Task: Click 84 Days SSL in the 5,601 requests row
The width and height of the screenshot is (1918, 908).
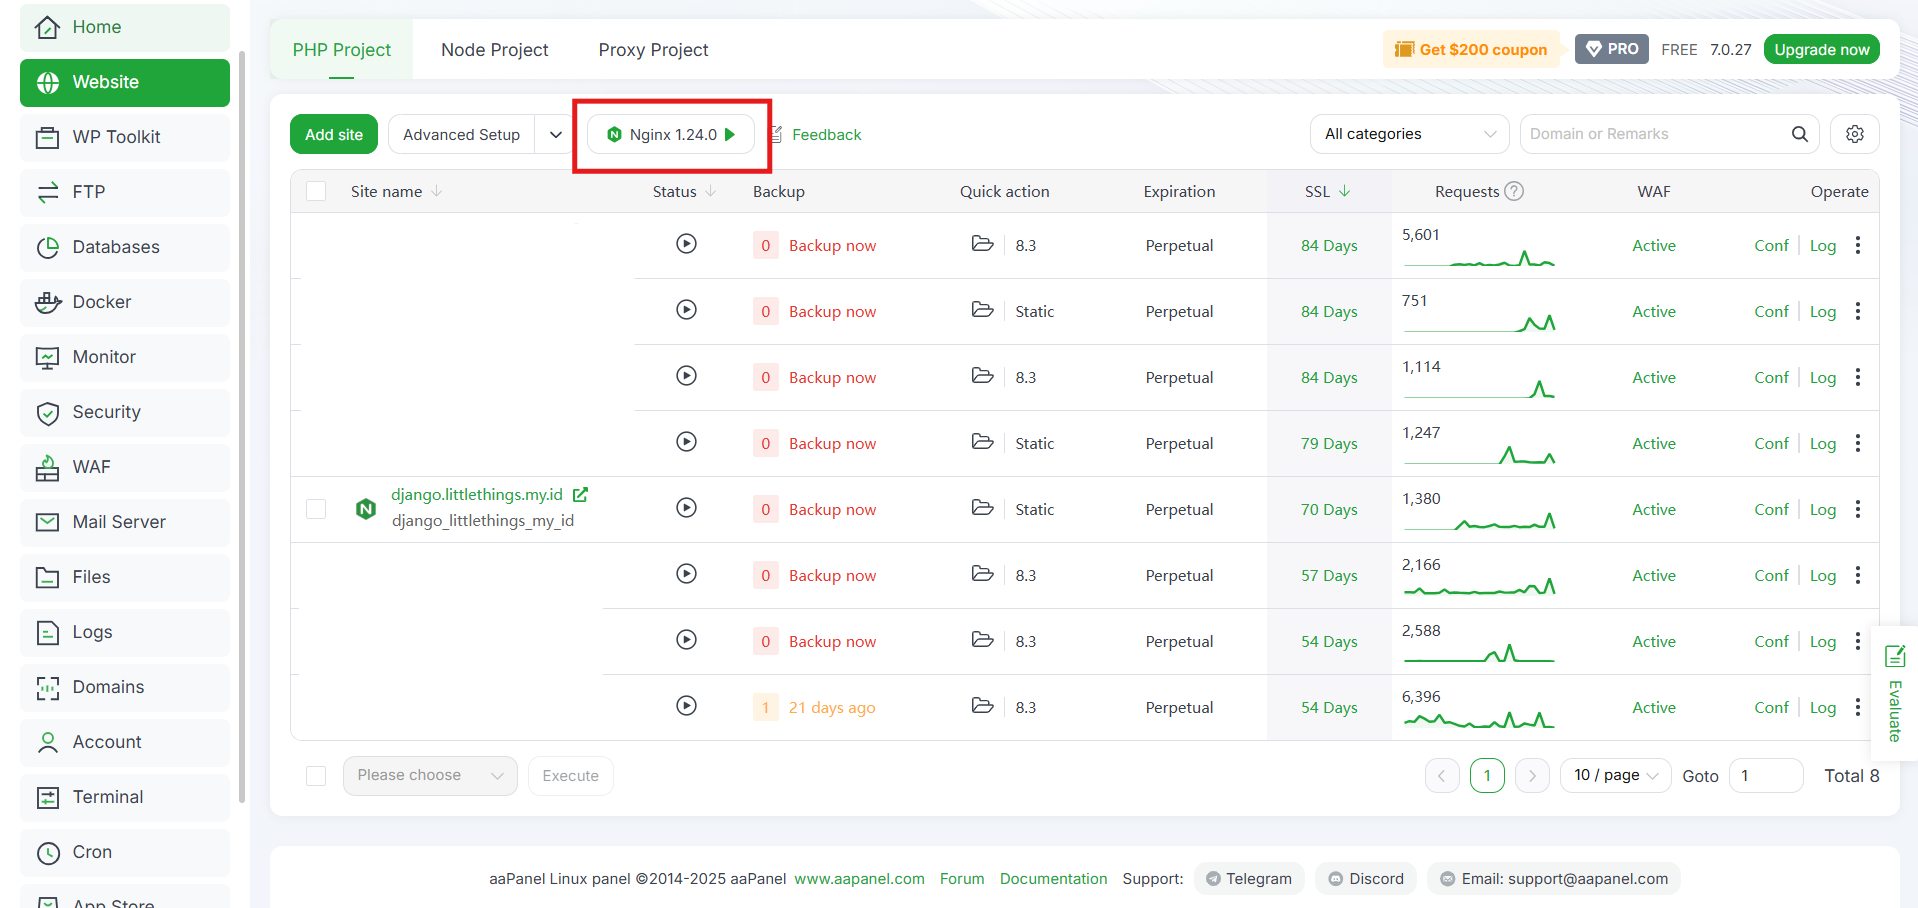Action: [1329, 246]
